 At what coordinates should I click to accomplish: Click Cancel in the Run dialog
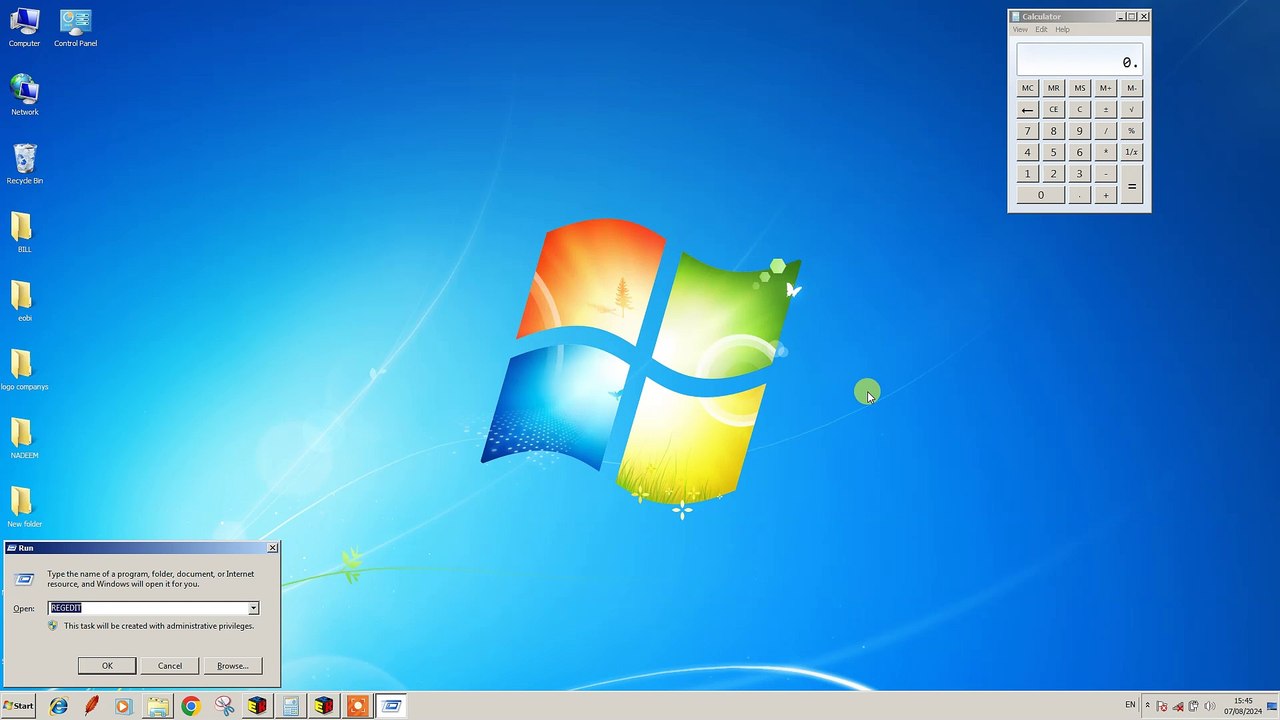coord(170,666)
